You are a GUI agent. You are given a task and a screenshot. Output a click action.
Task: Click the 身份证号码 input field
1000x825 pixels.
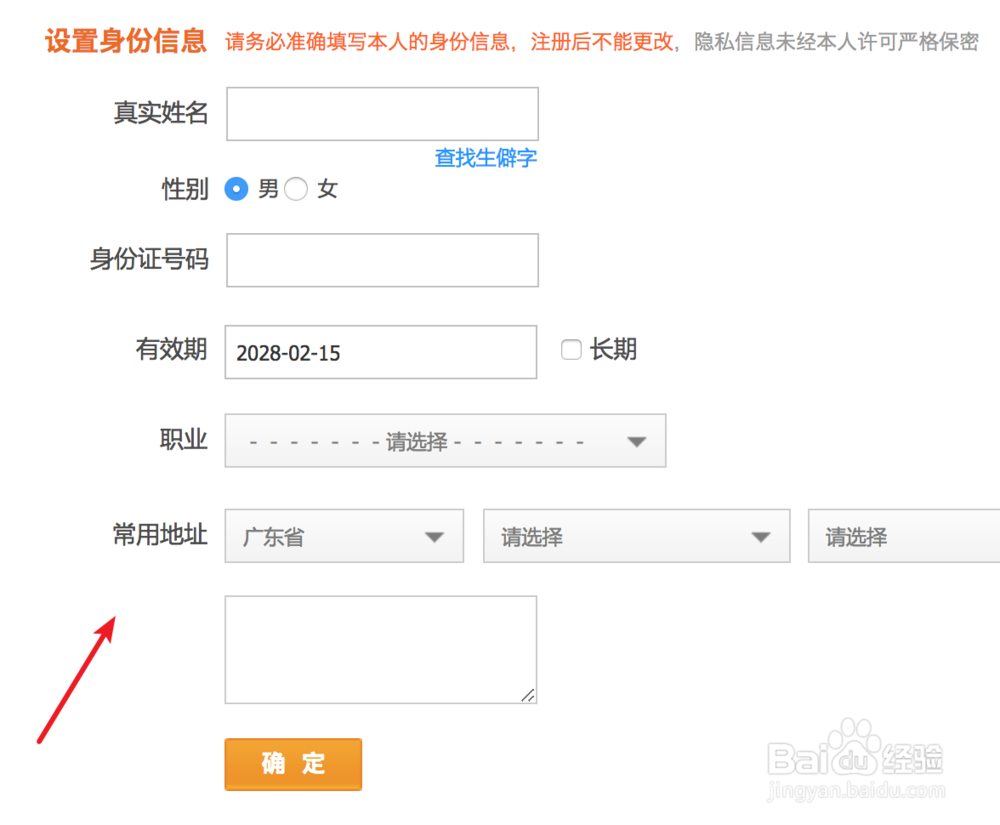click(x=382, y=259)
